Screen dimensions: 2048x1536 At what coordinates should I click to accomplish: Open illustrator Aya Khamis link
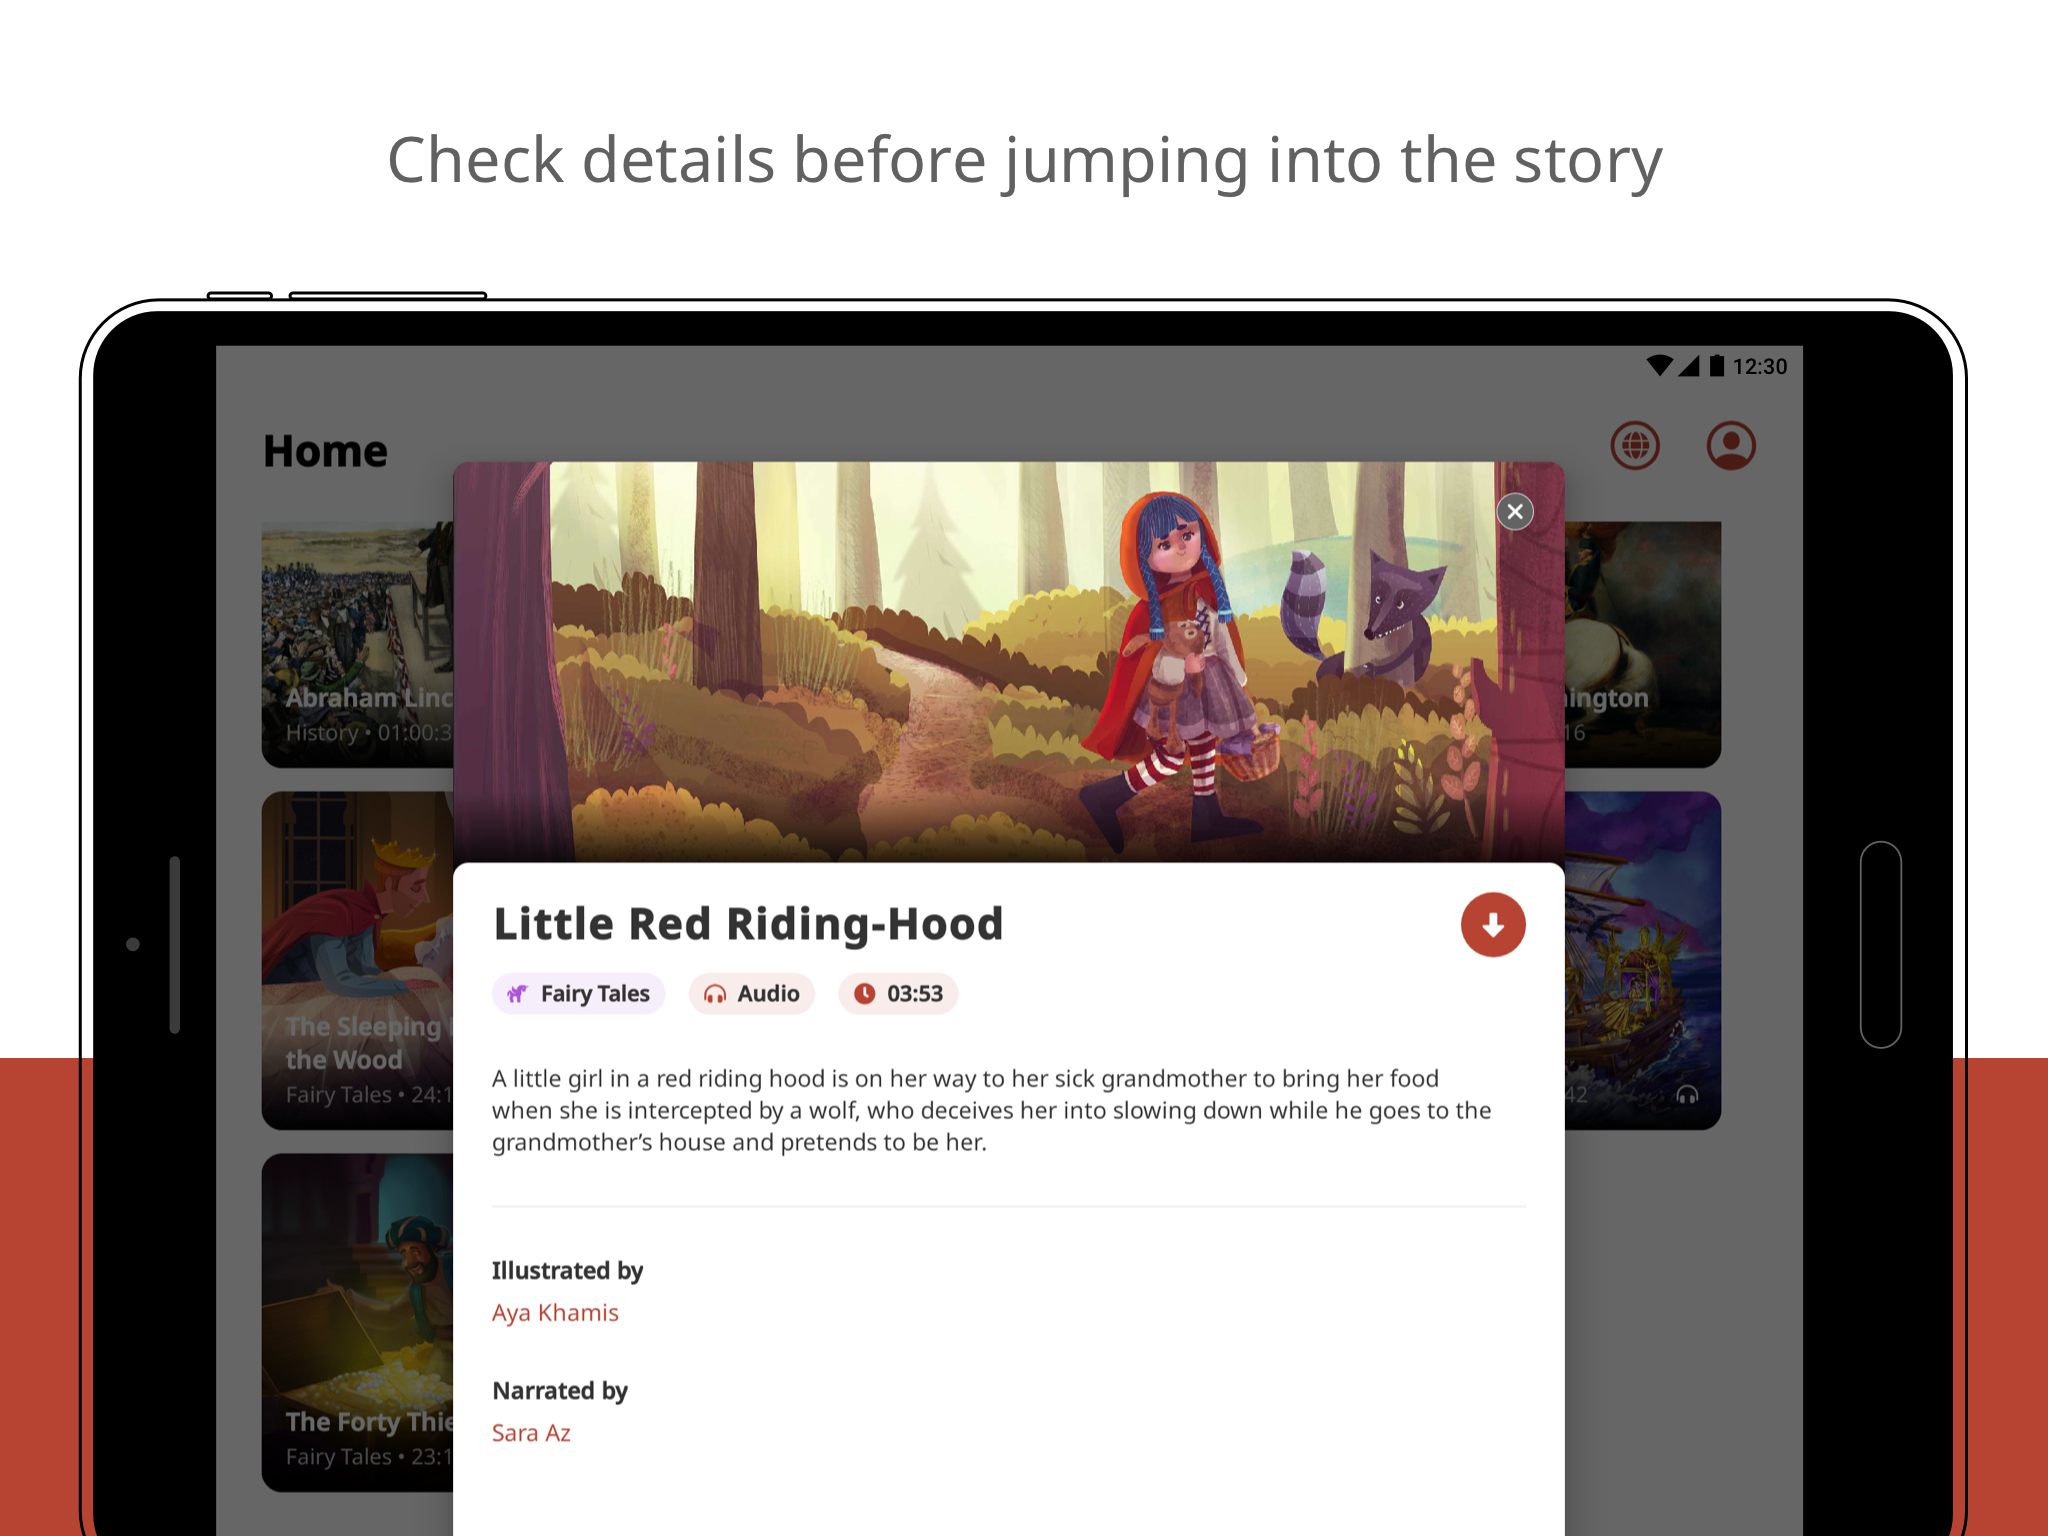555,1313
